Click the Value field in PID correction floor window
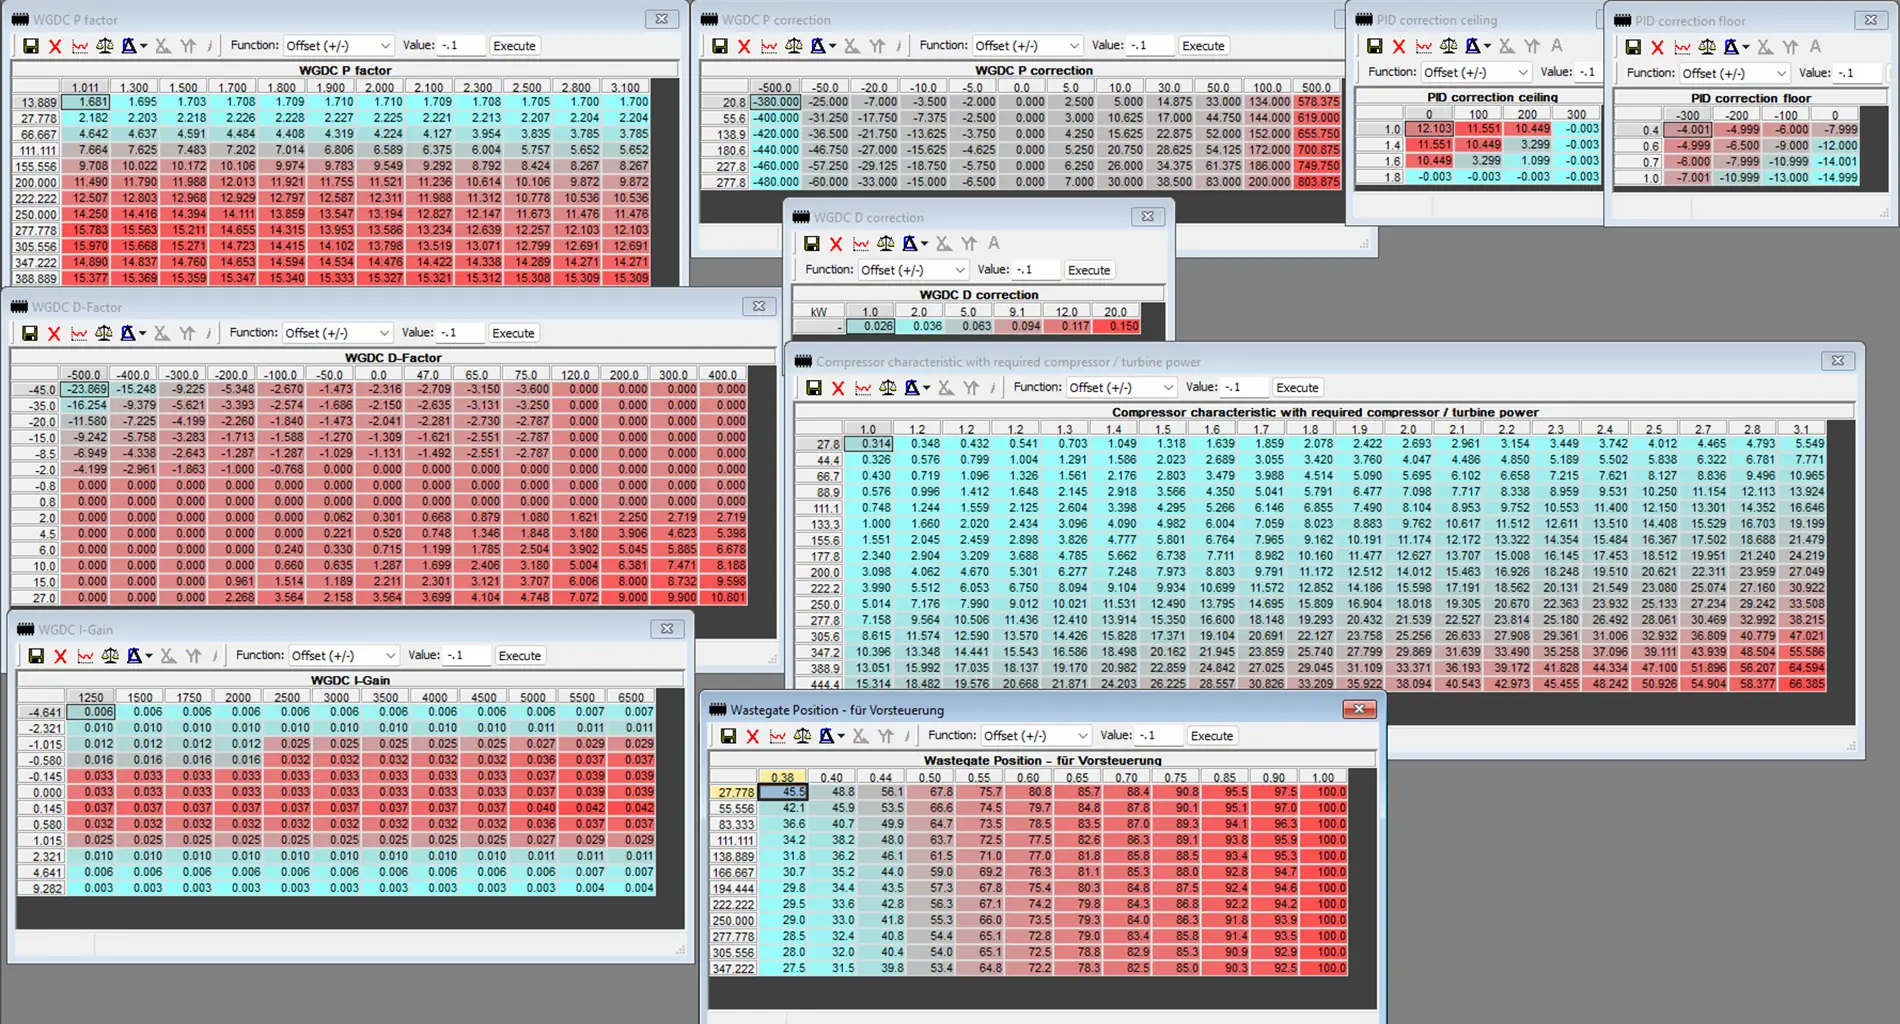This screenshot has height=1024, width=1900. point(1857,73)
